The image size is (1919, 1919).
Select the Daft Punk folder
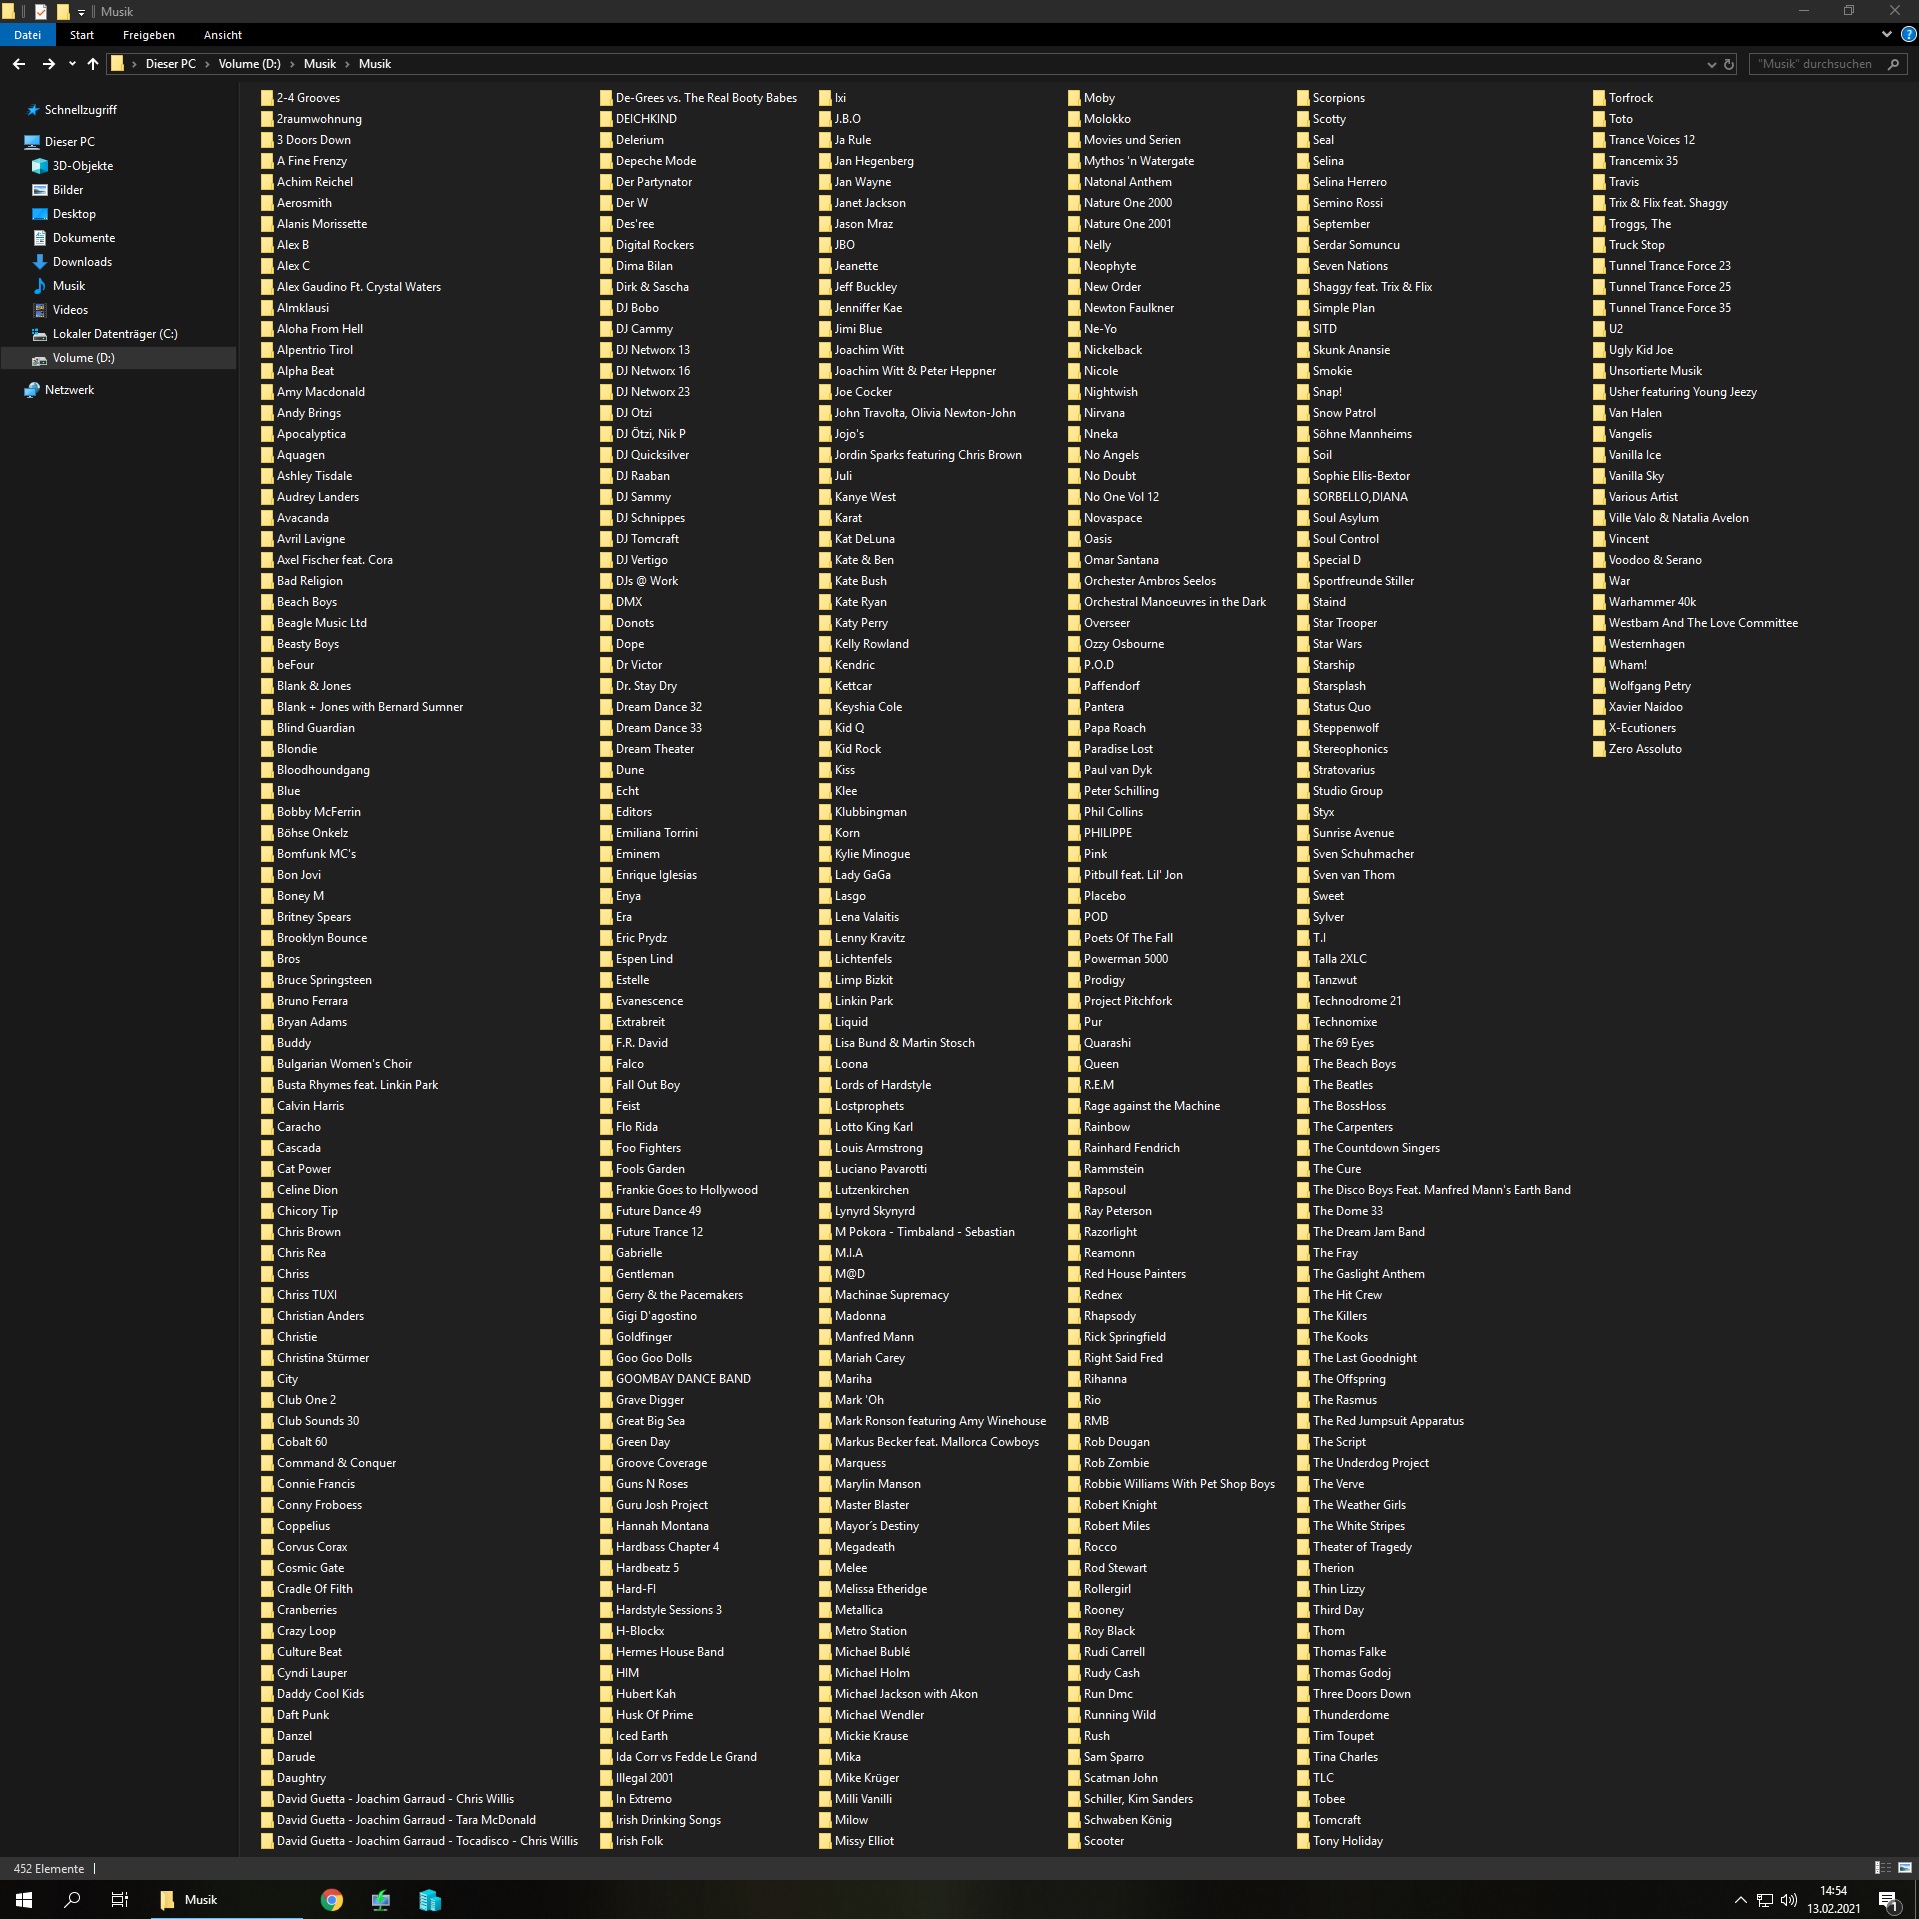(x=295, y=1715)
